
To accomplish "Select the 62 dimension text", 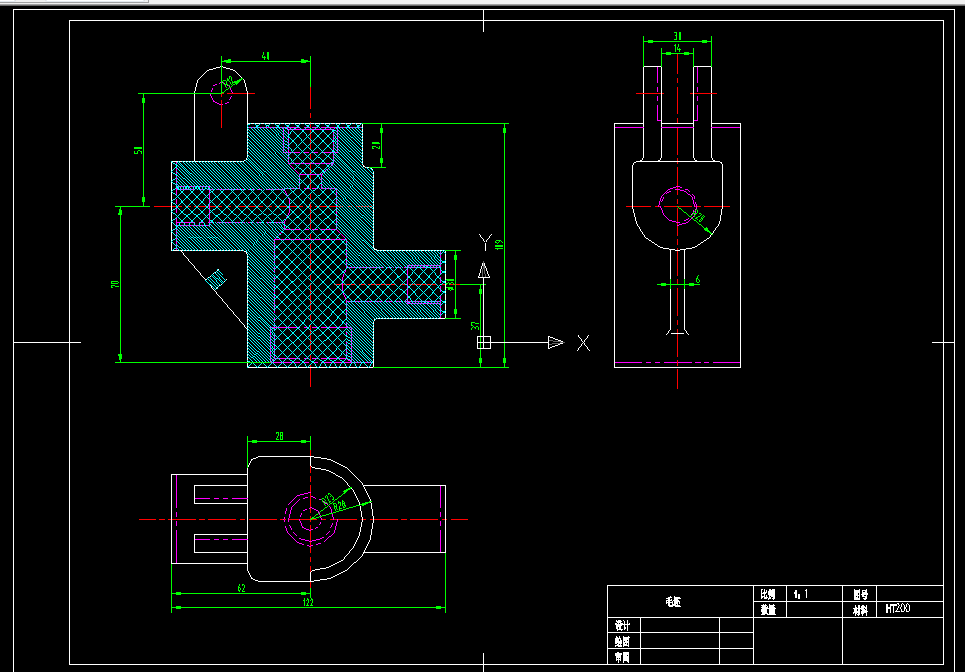I will [241, 588].
